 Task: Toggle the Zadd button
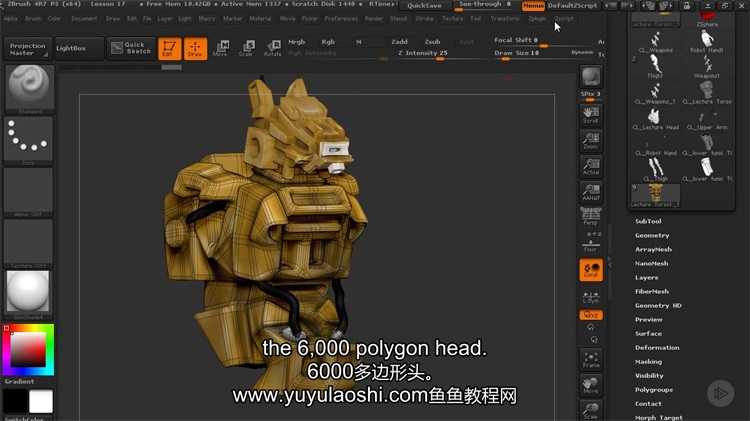(x=399, y=42)
